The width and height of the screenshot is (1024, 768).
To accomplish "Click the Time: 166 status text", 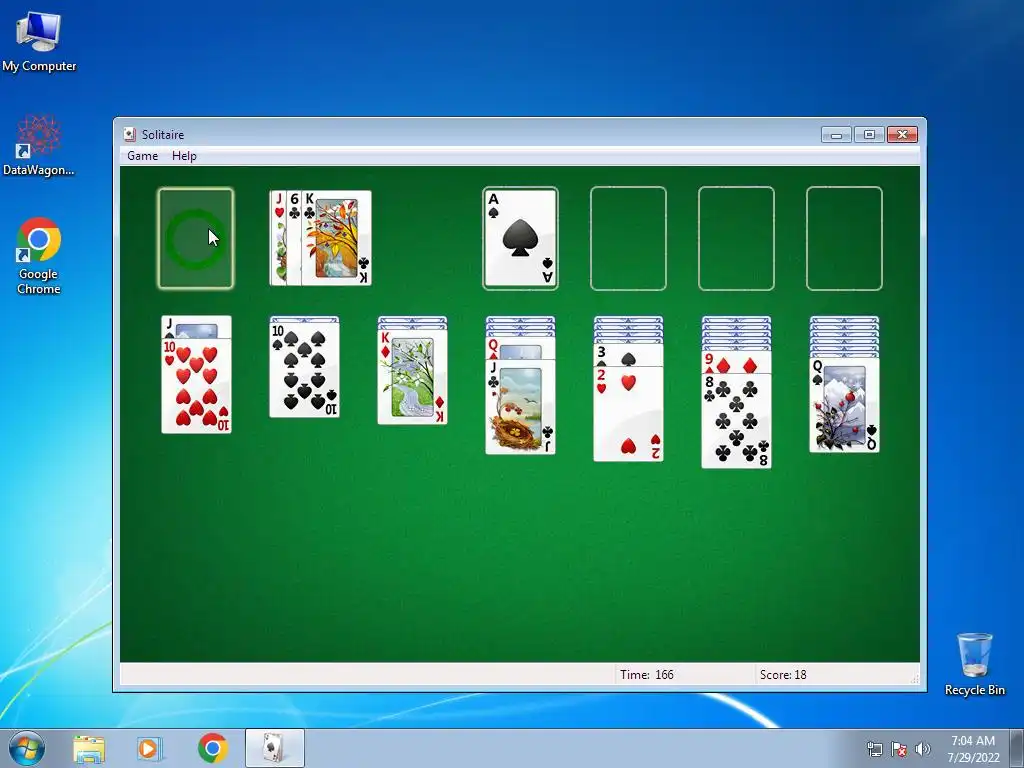I will click(x=647, y=675).
